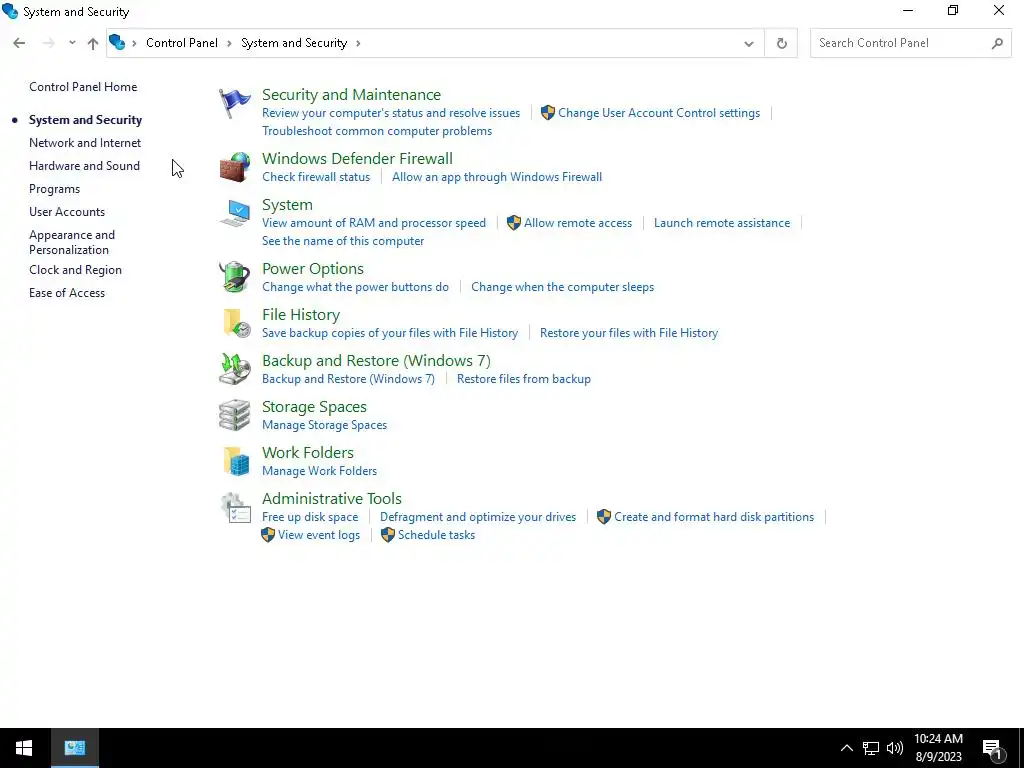This screenshot has height=768, width=1024.
Task: Click Review your computer's status and resolve issues
Action: pos(391,112)
